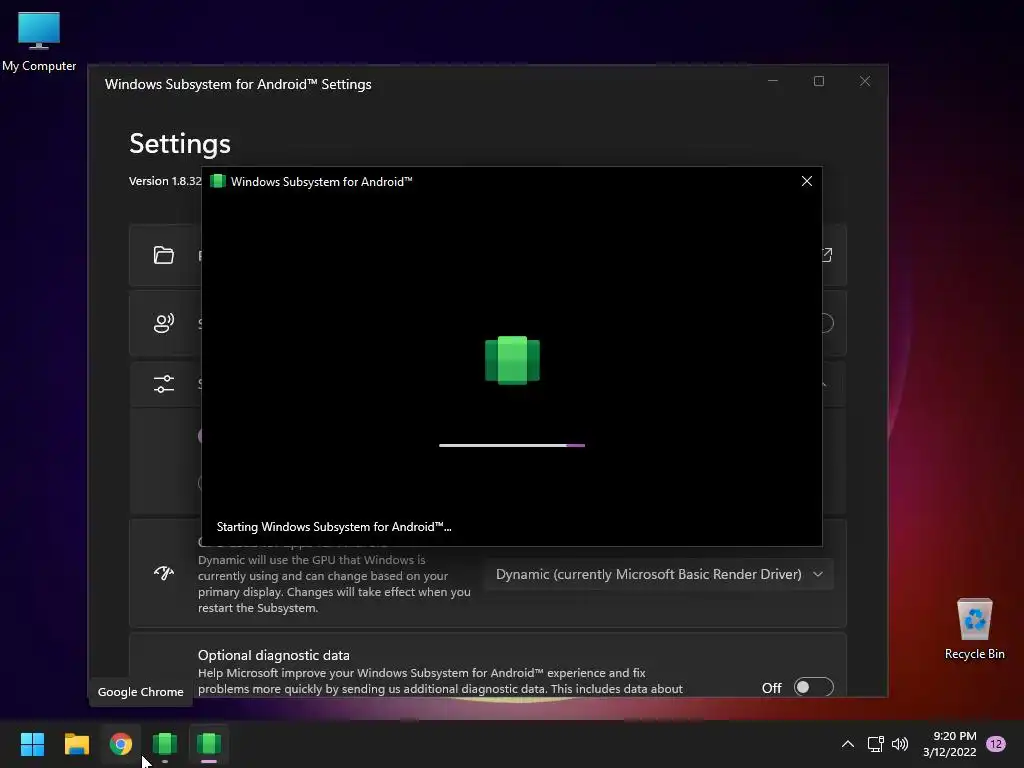
Task: Toggle Optional diagnostic data switch
Action: click(813, 687)
